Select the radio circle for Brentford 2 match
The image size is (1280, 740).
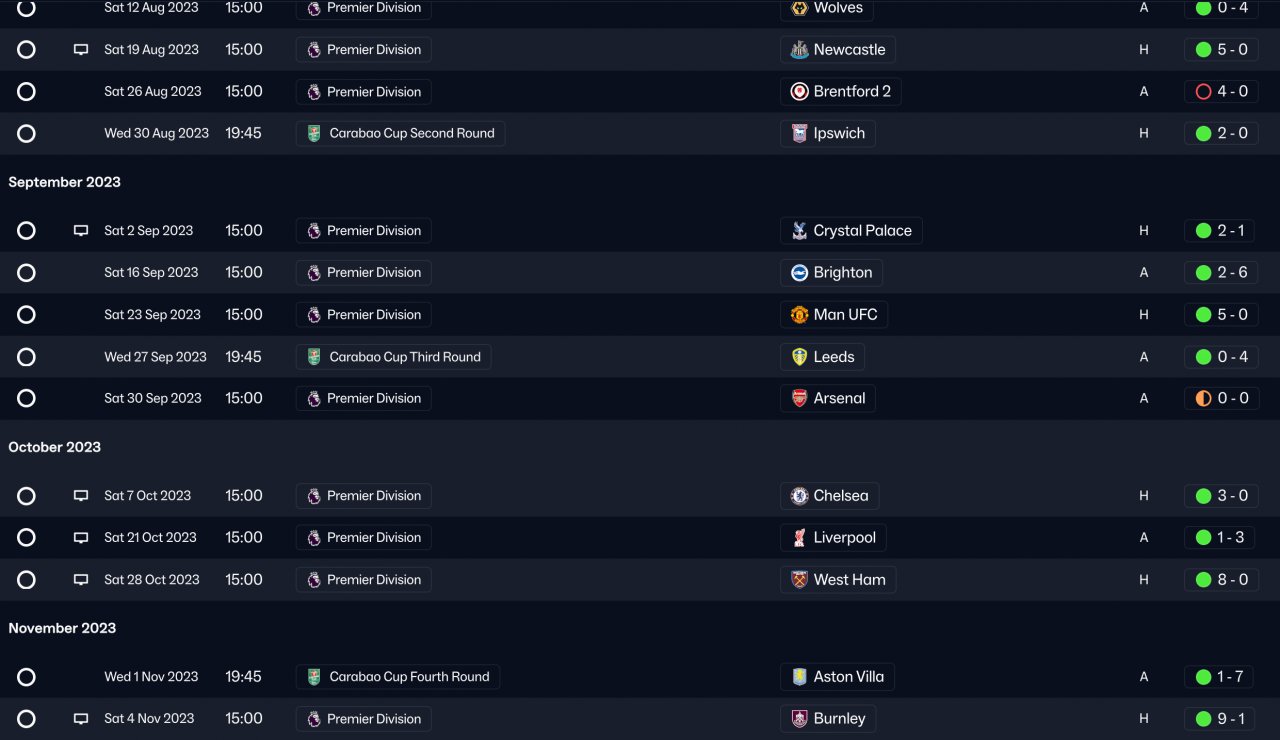27,92
